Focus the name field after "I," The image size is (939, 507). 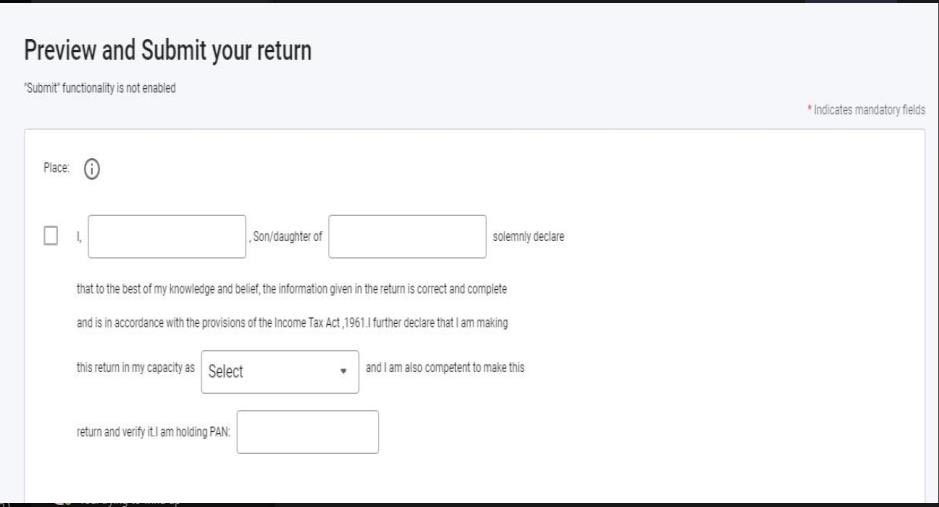click(x=167, y=237)
